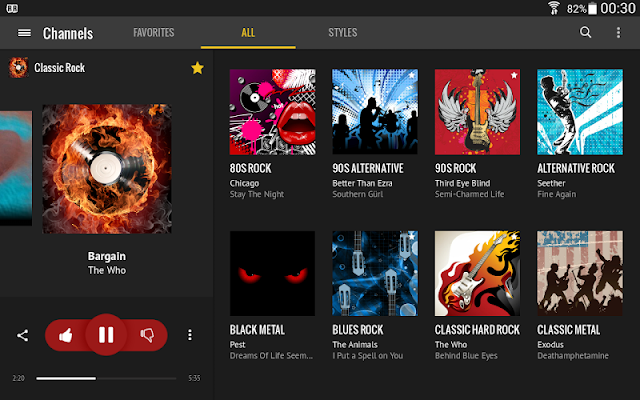Tap the Classic Rock channel icon
Image resolution: width=640 pixels, height=400 pixels.
19,67
